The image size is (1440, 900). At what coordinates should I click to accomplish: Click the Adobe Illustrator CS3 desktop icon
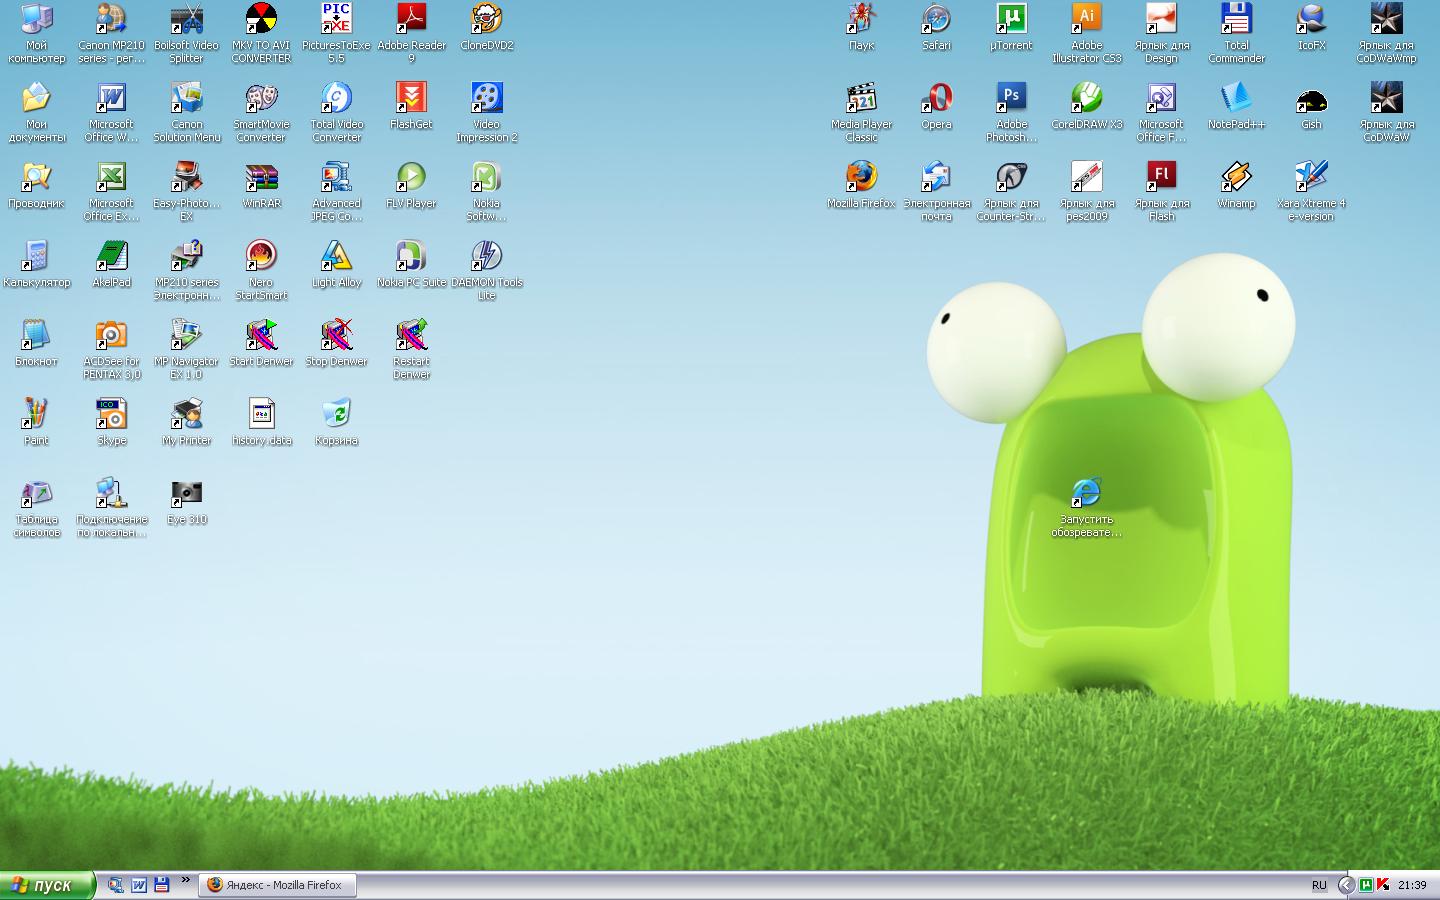click(x=1086, y=20)
